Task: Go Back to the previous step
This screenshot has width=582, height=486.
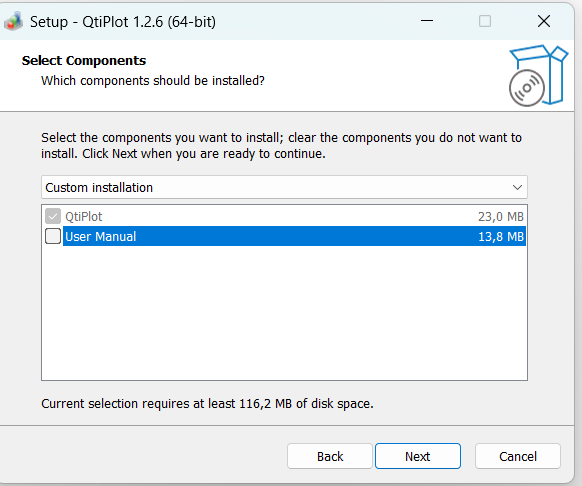Action: [330, 456]
